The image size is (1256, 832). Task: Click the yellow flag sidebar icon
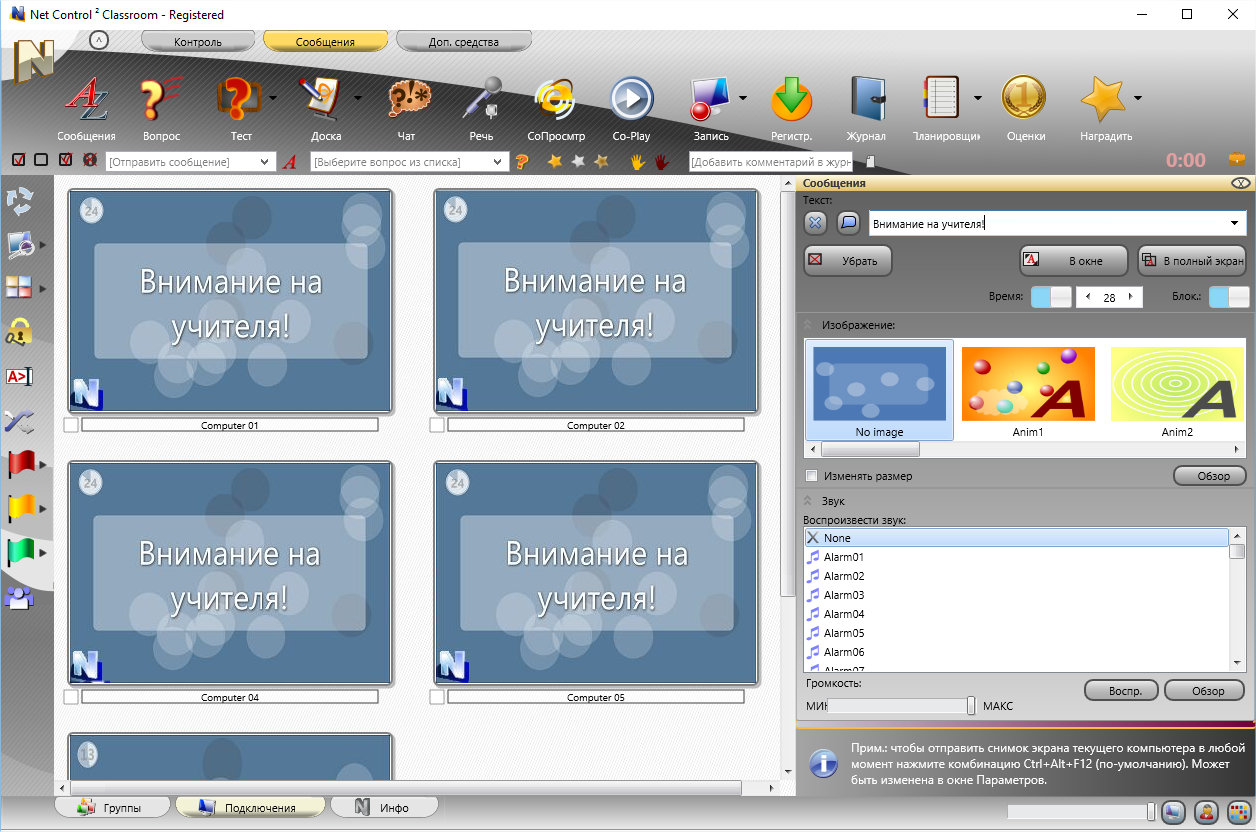pos(21,508)
